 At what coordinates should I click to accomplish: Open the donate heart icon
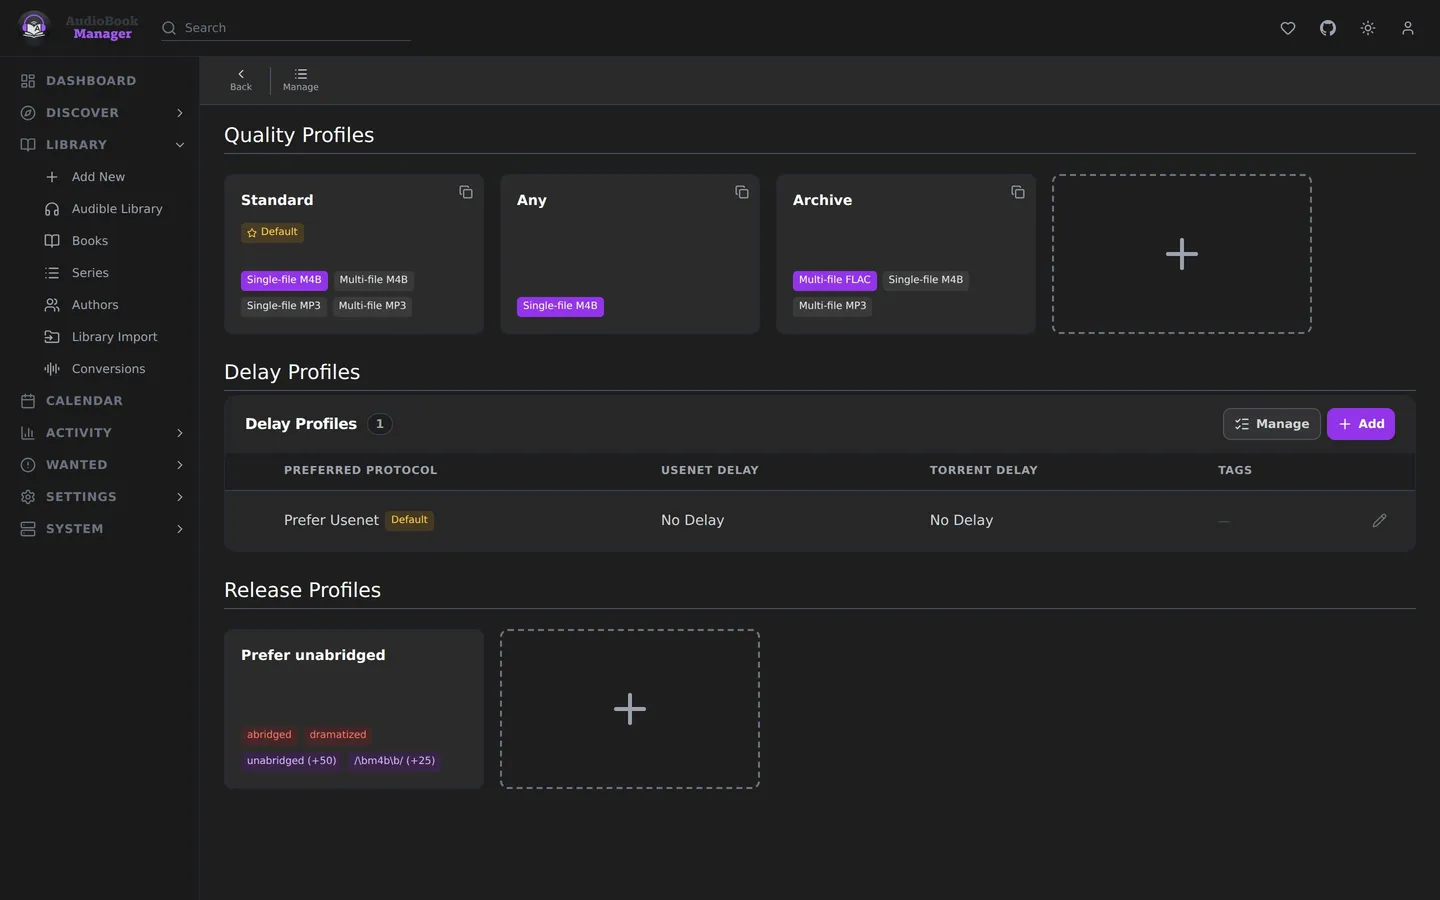click(x=1288, y=28)
